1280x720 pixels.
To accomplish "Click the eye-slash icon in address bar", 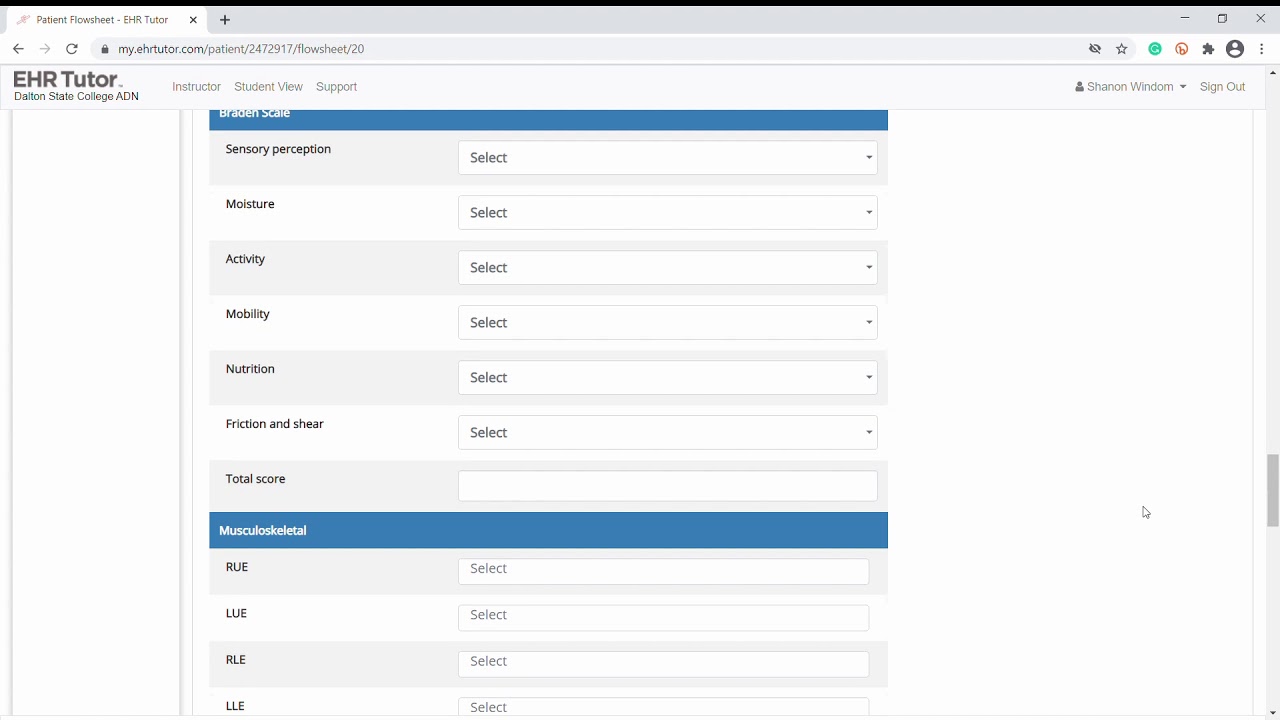I will pyautogui.click(x=1095, y=49).
